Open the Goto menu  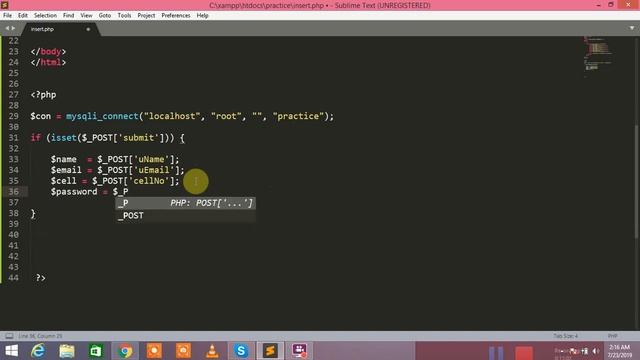click(x=104, y=16)
